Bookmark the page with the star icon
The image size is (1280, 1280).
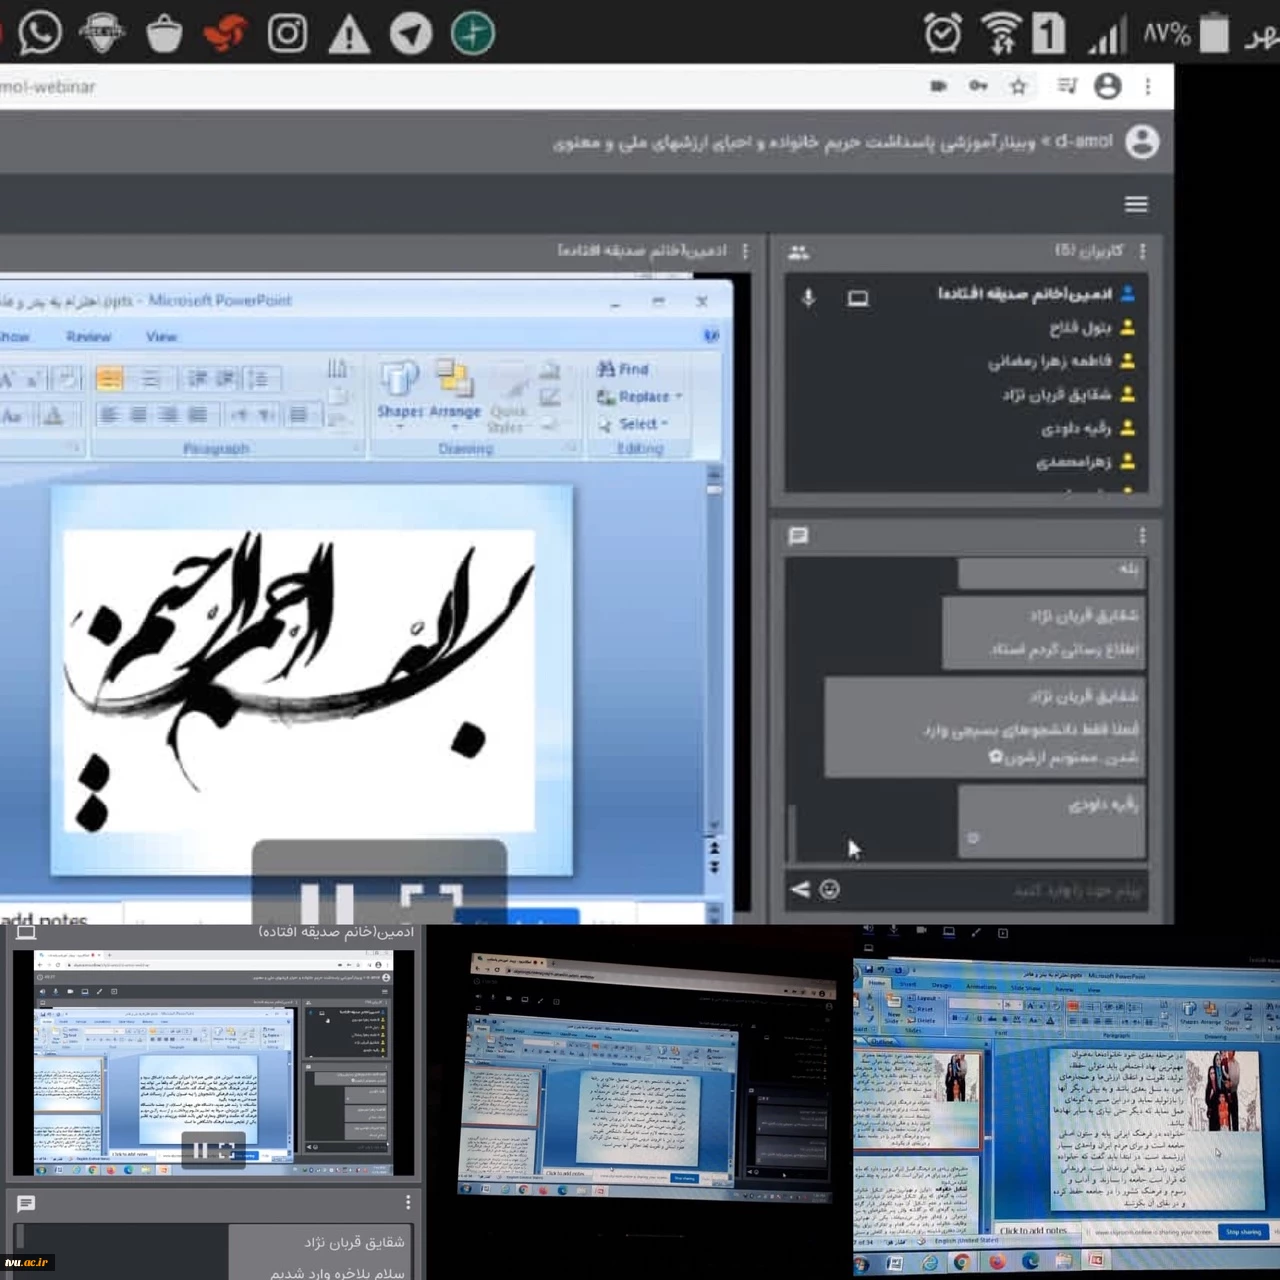(1018, 87)
